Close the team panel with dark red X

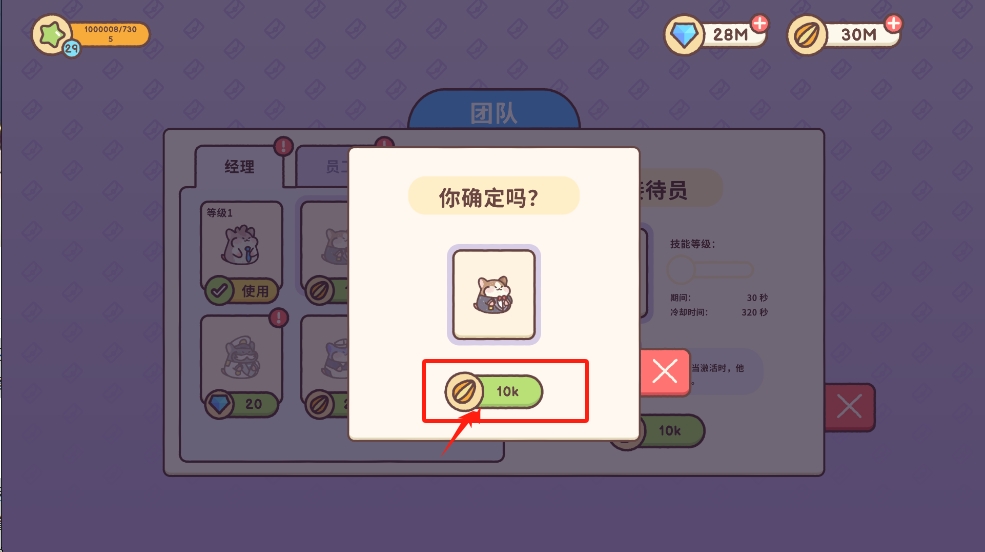pos(849,407)
